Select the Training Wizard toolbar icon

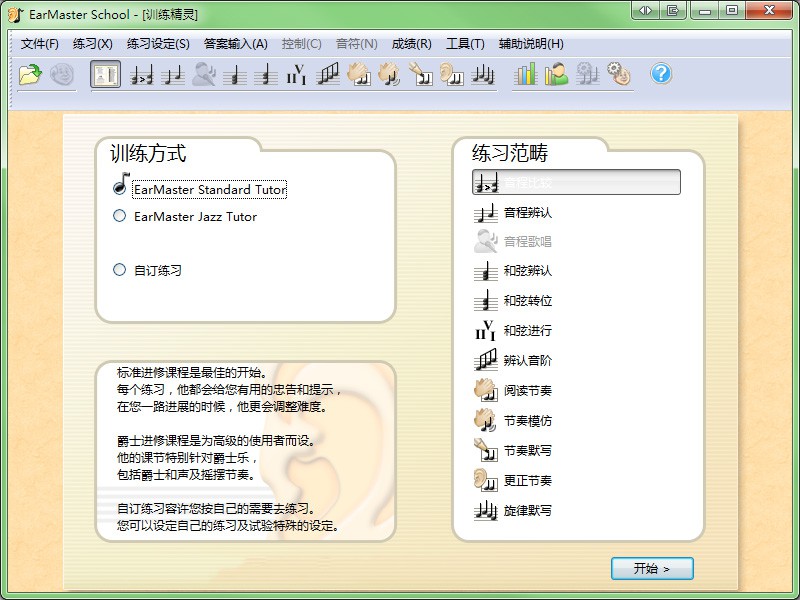click(x=106, y=74)
